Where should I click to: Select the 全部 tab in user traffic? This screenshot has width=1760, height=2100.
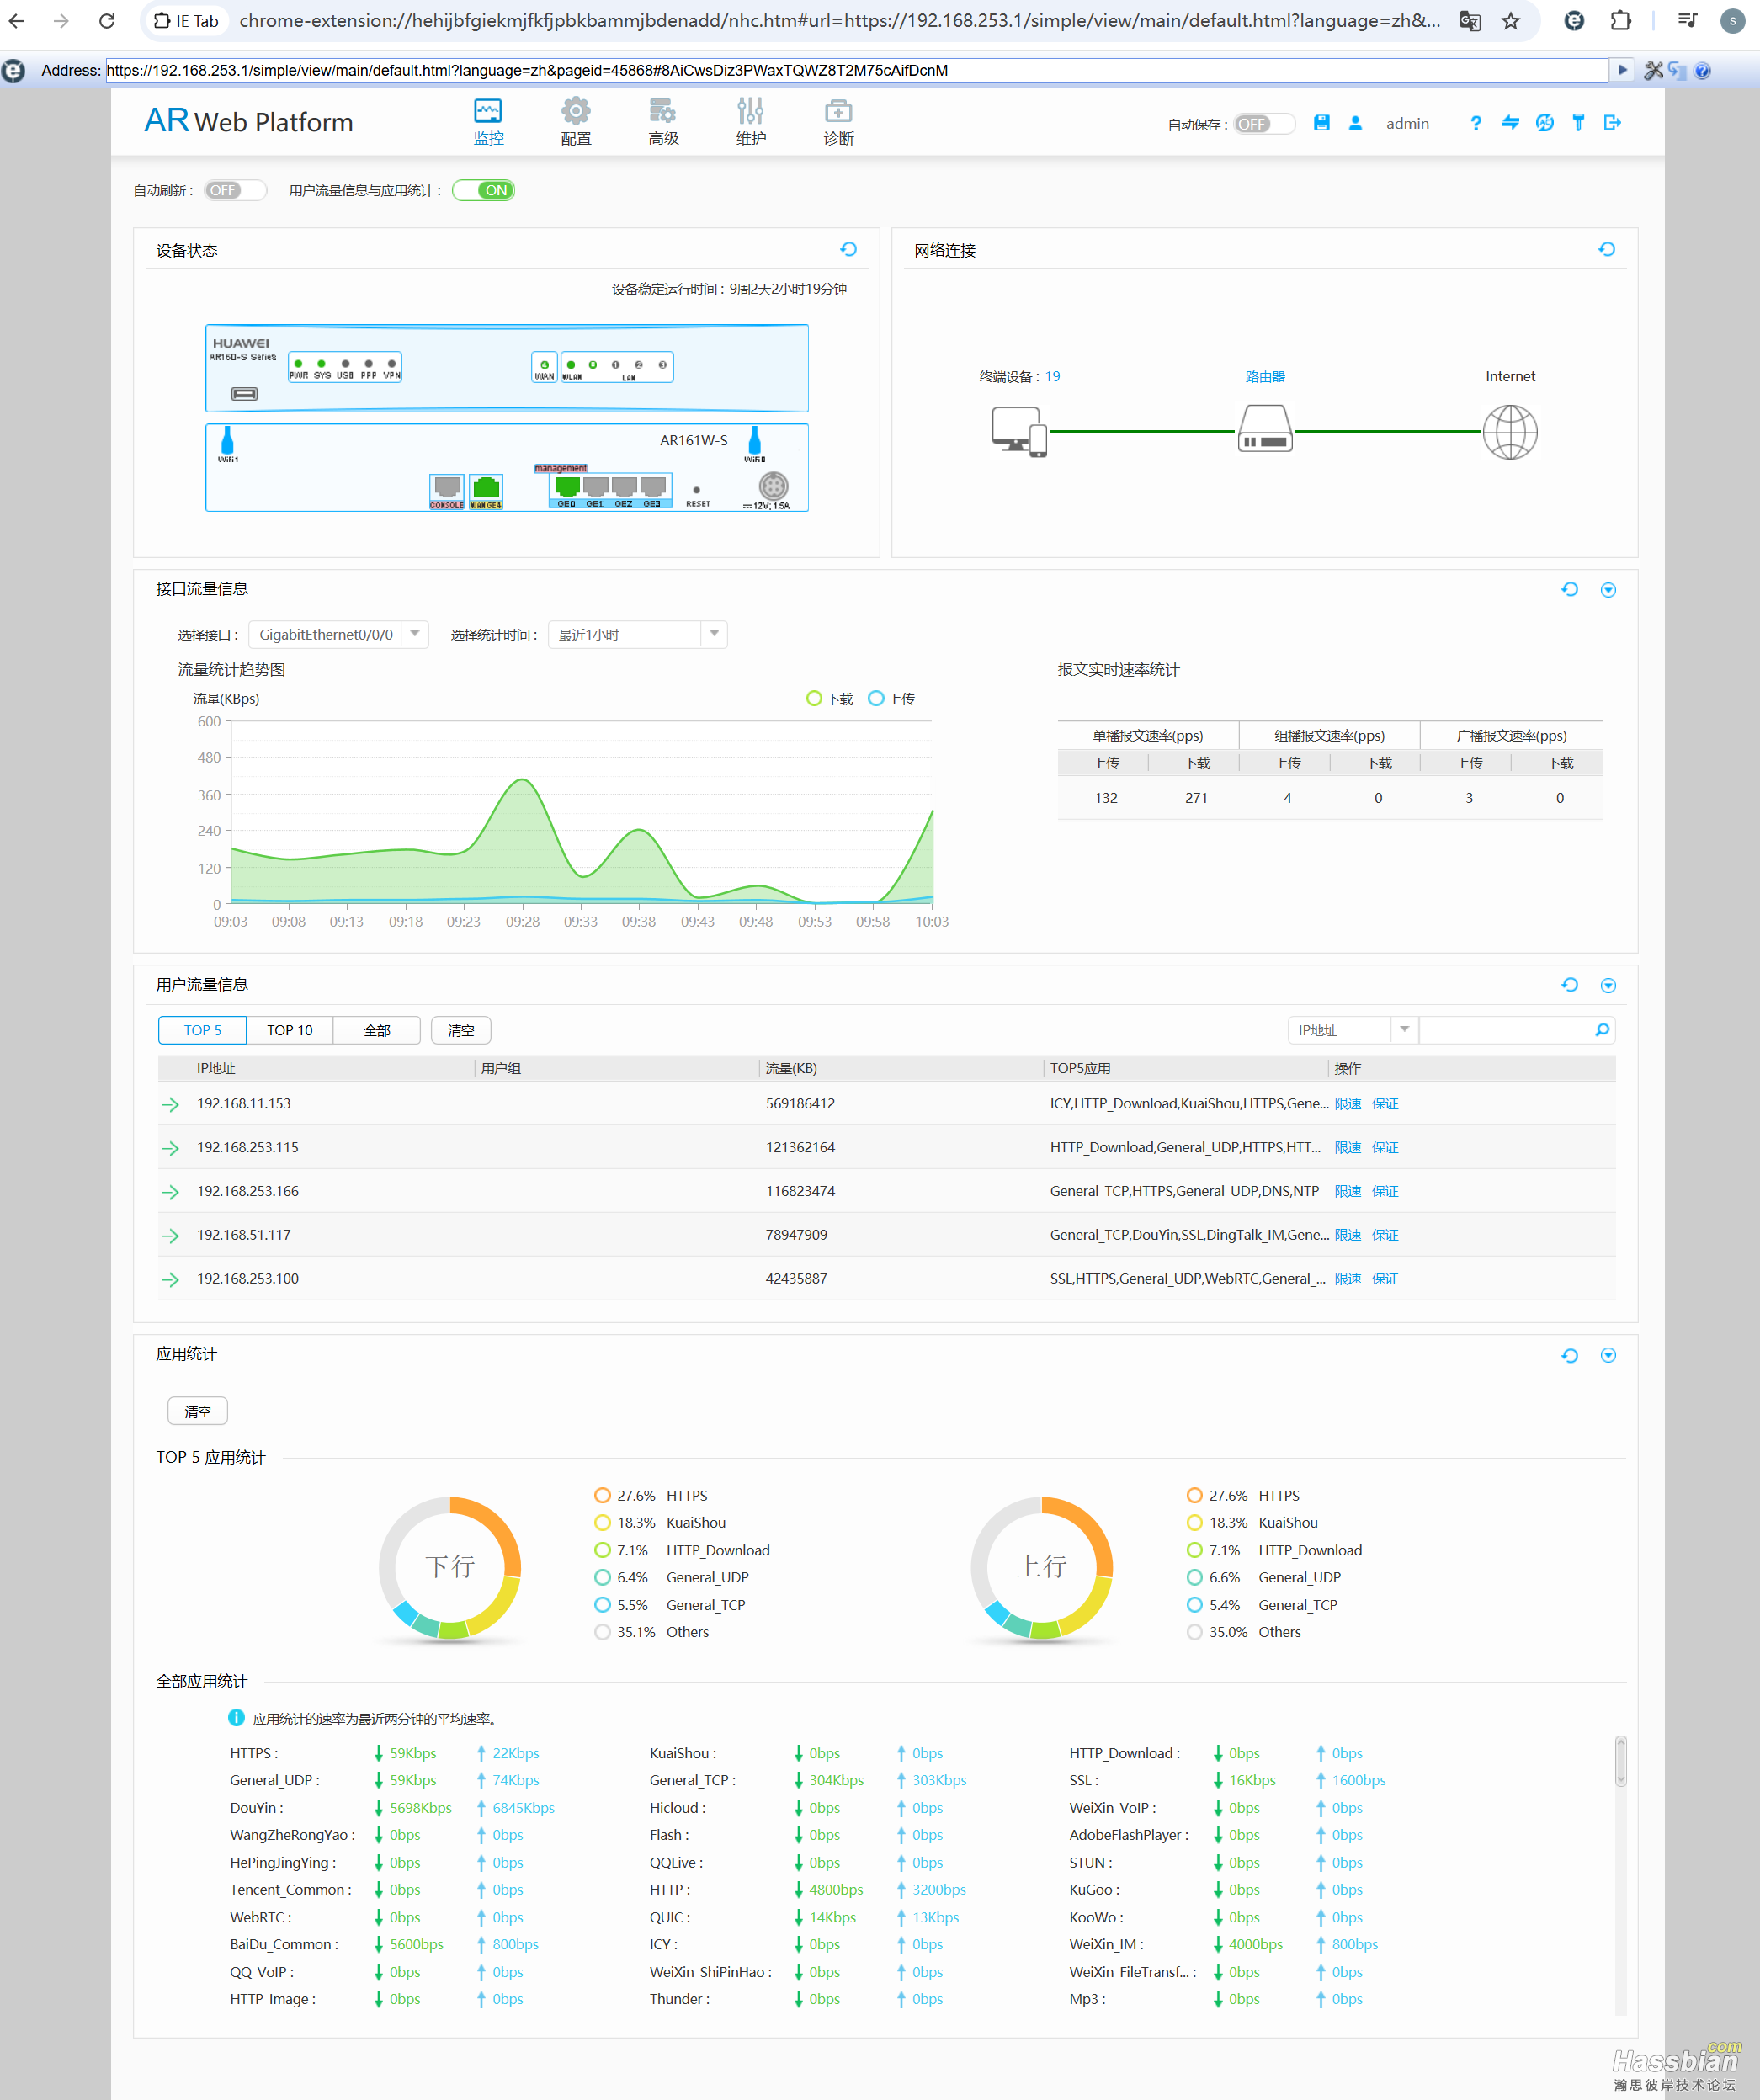point(377,1030)
